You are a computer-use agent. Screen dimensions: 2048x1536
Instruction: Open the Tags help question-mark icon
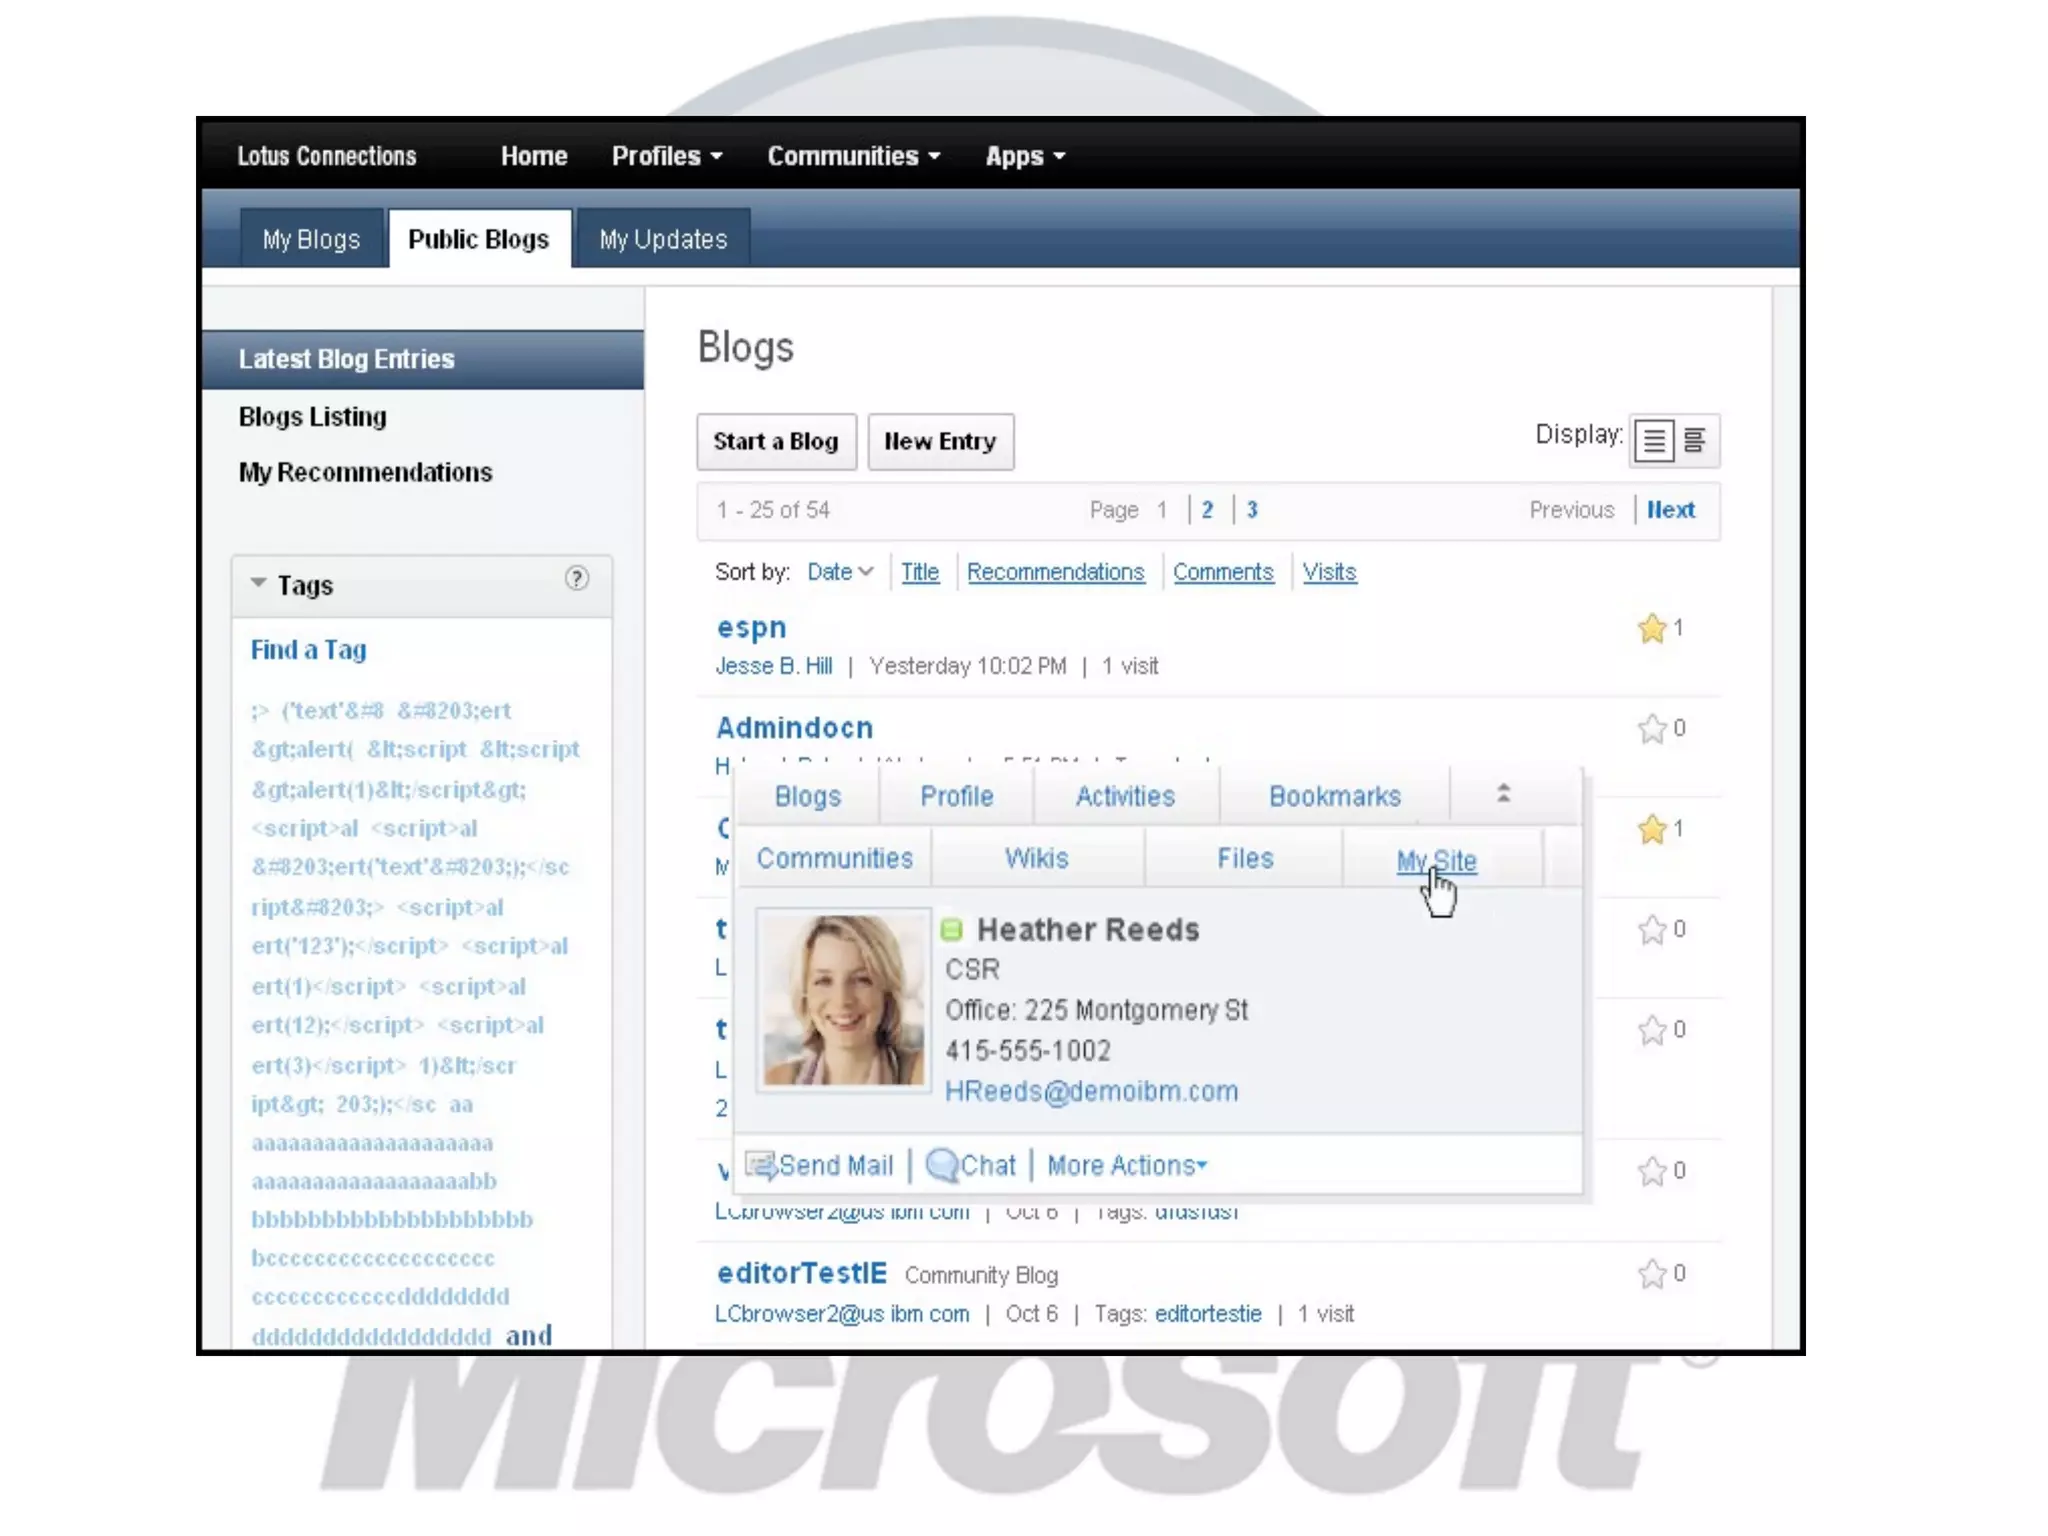coord(576,579)
